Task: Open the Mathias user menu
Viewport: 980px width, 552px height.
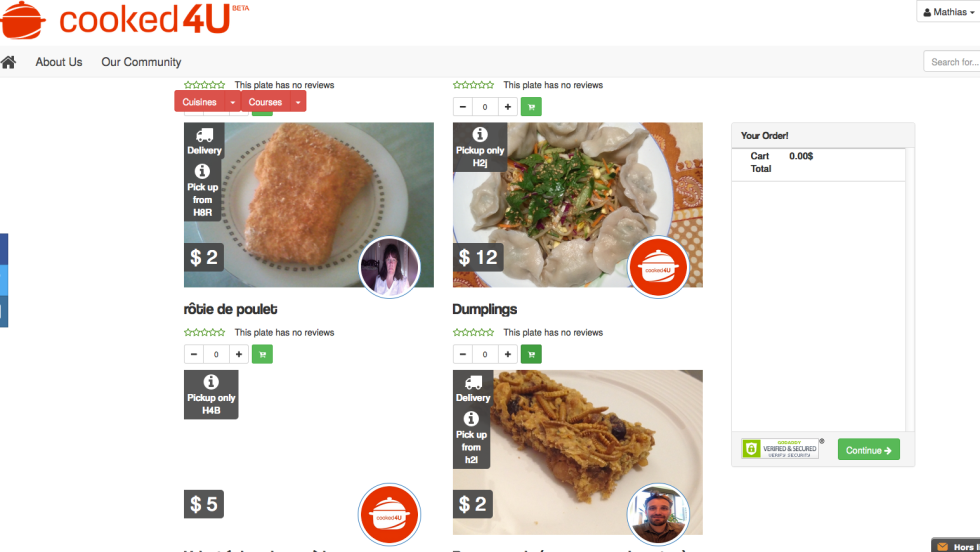Action: (x=948, y=12)
